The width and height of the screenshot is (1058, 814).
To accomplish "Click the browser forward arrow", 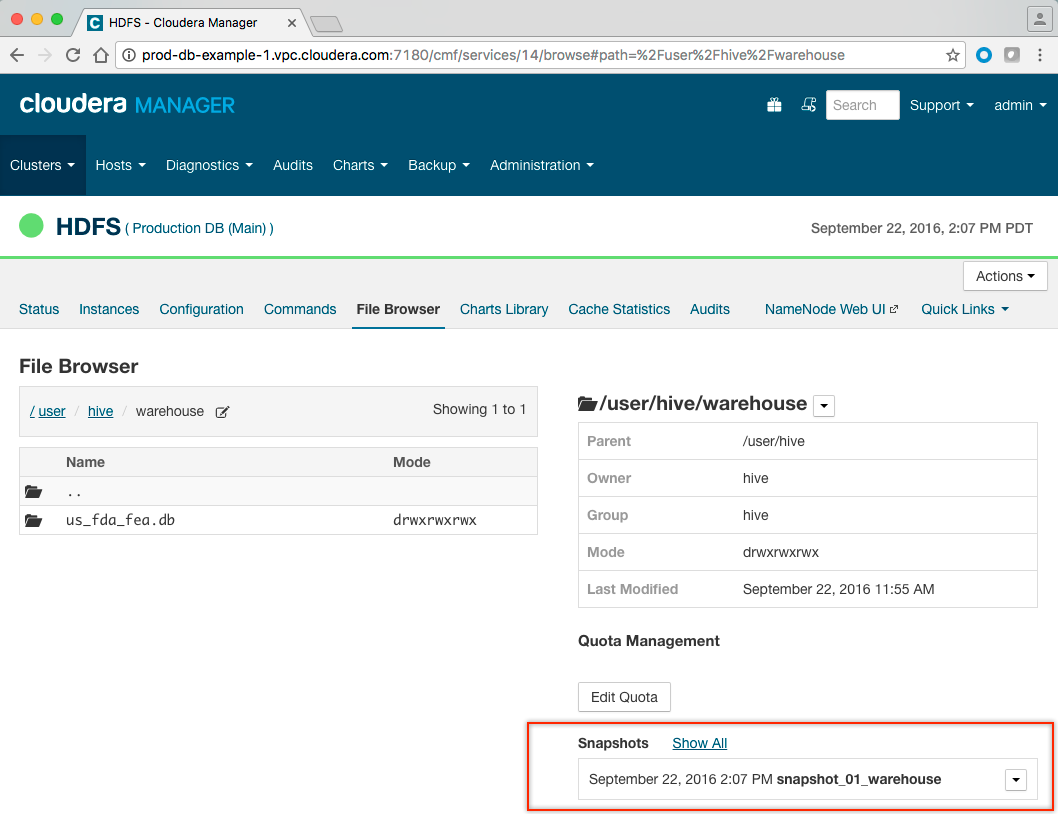I will click(x=45, y=55).
